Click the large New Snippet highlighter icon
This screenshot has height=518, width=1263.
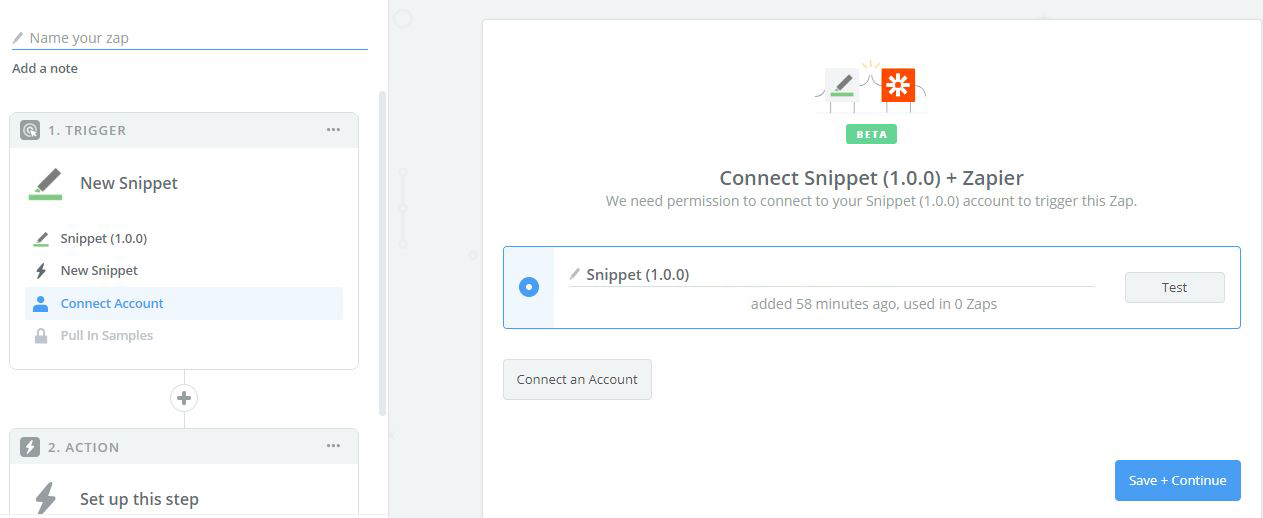click(x=45, y=184)
